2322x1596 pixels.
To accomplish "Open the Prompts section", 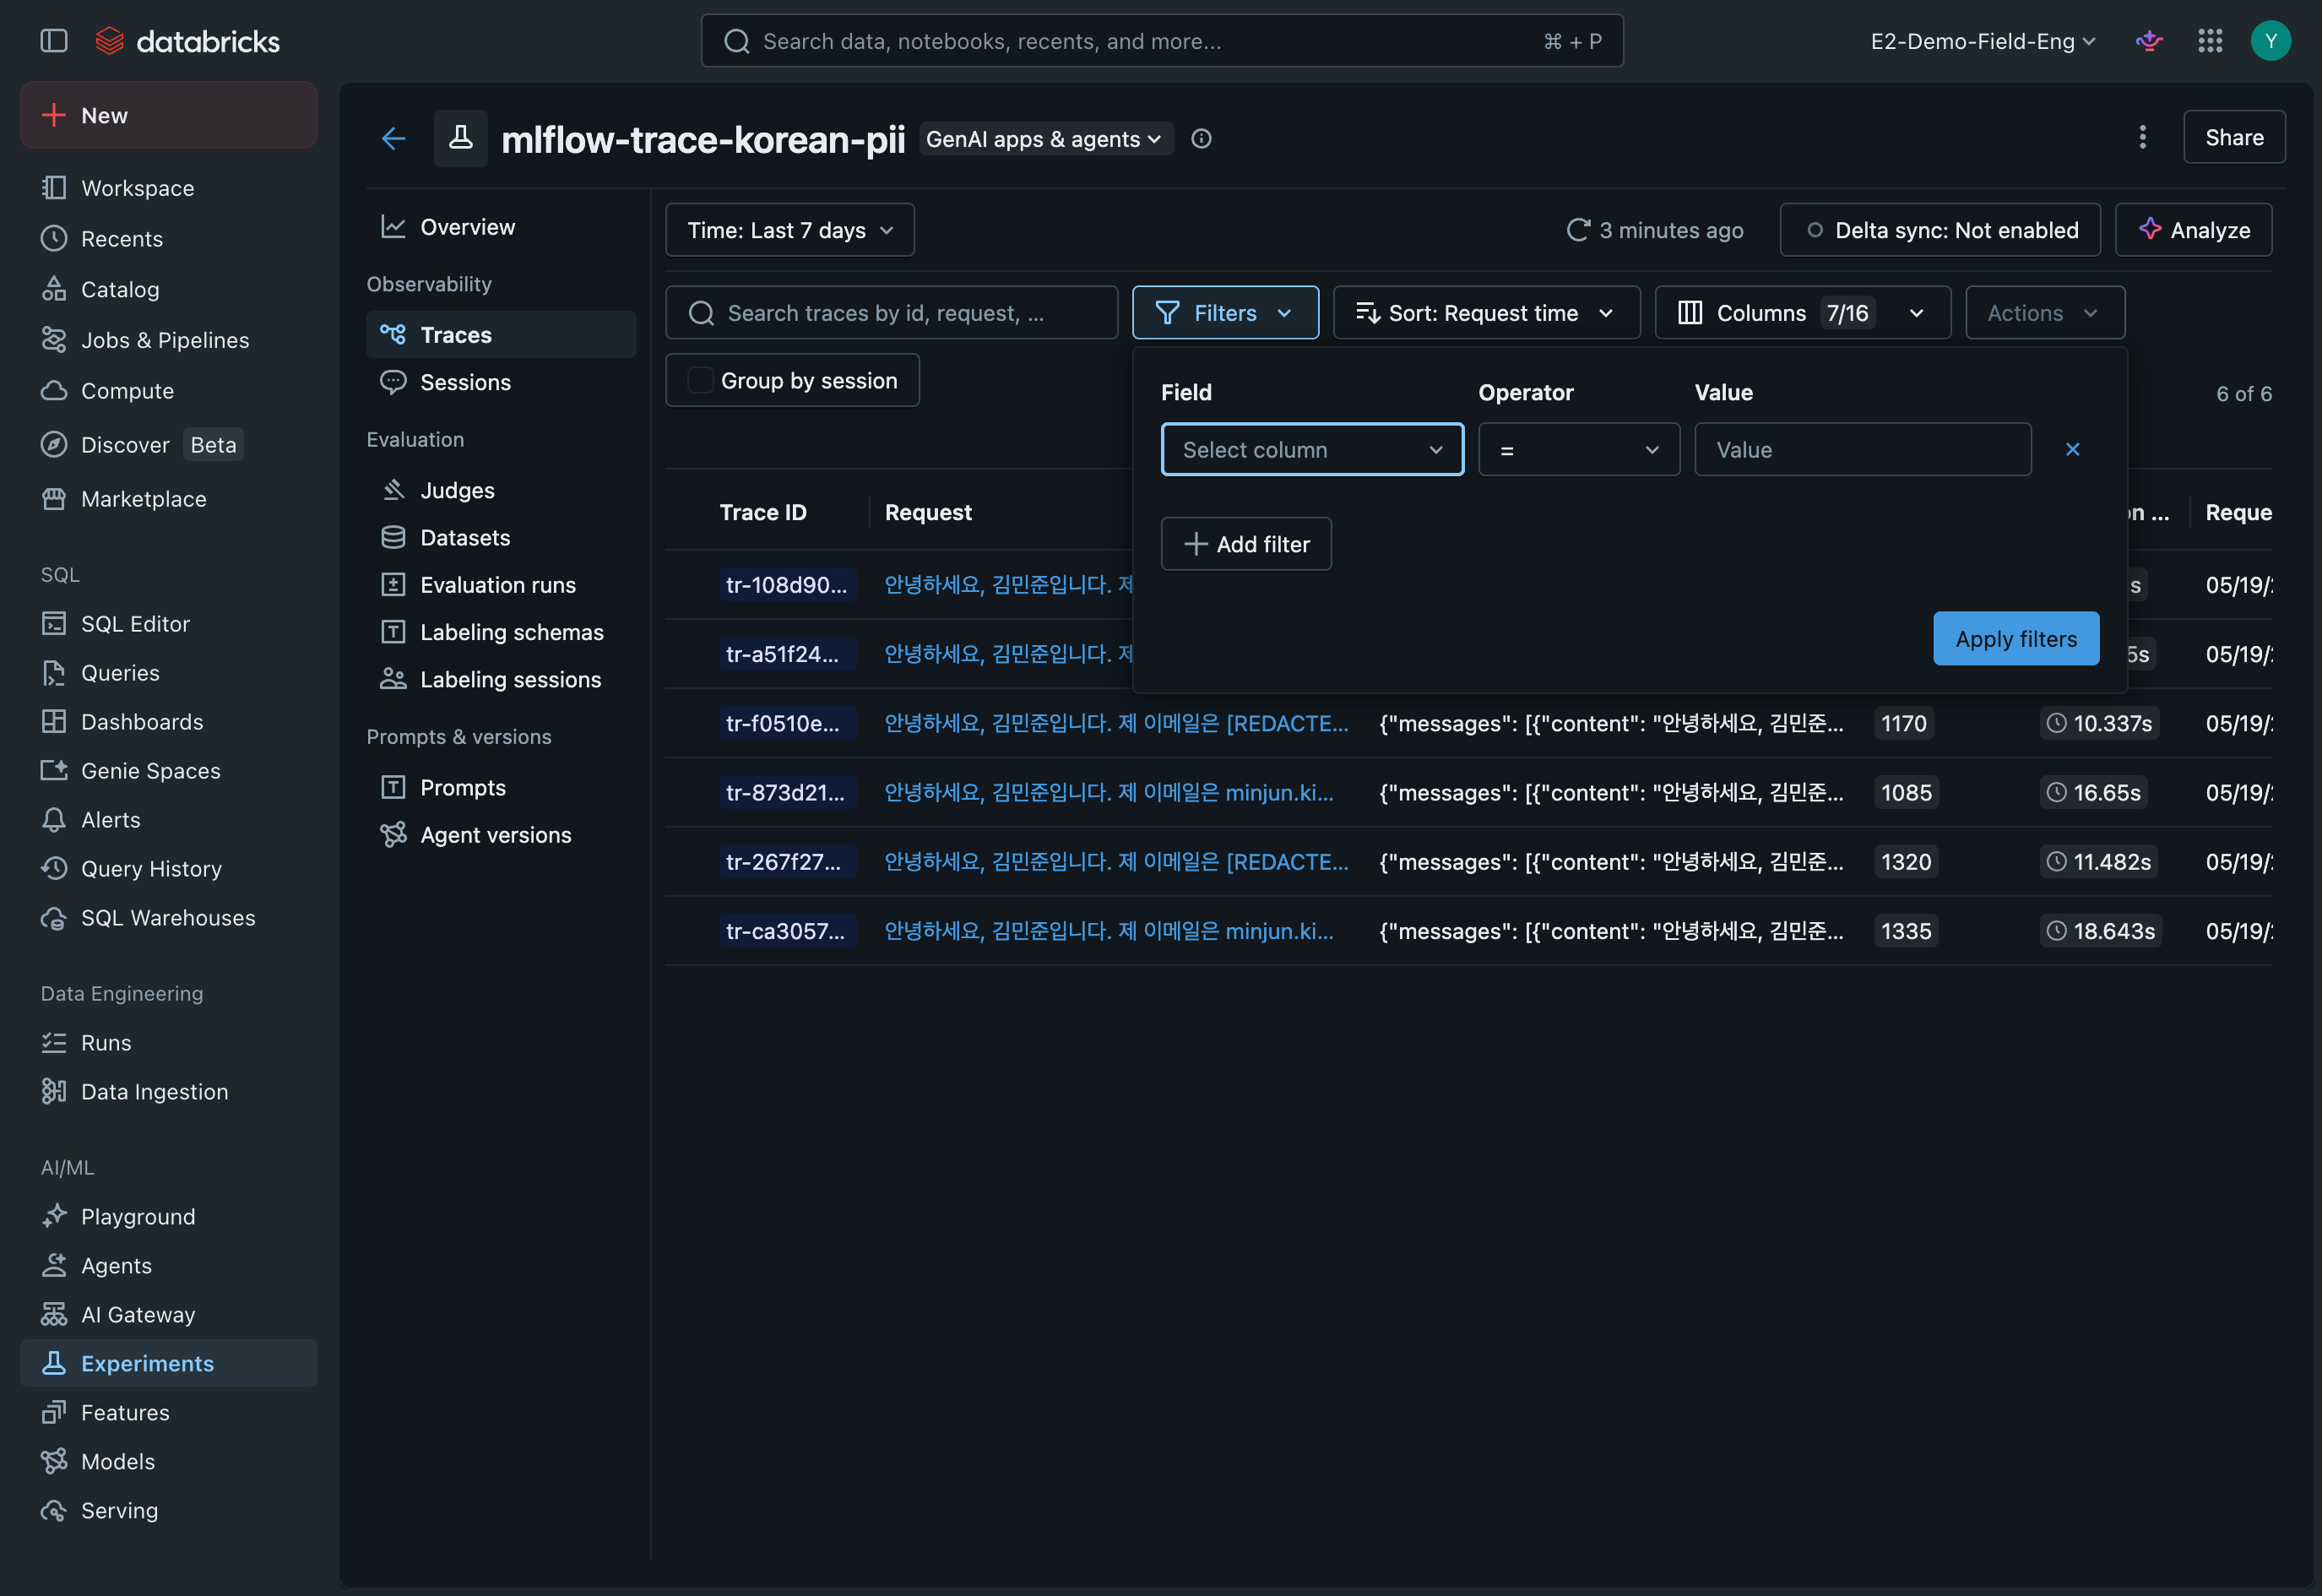I will tap(501, 787).
